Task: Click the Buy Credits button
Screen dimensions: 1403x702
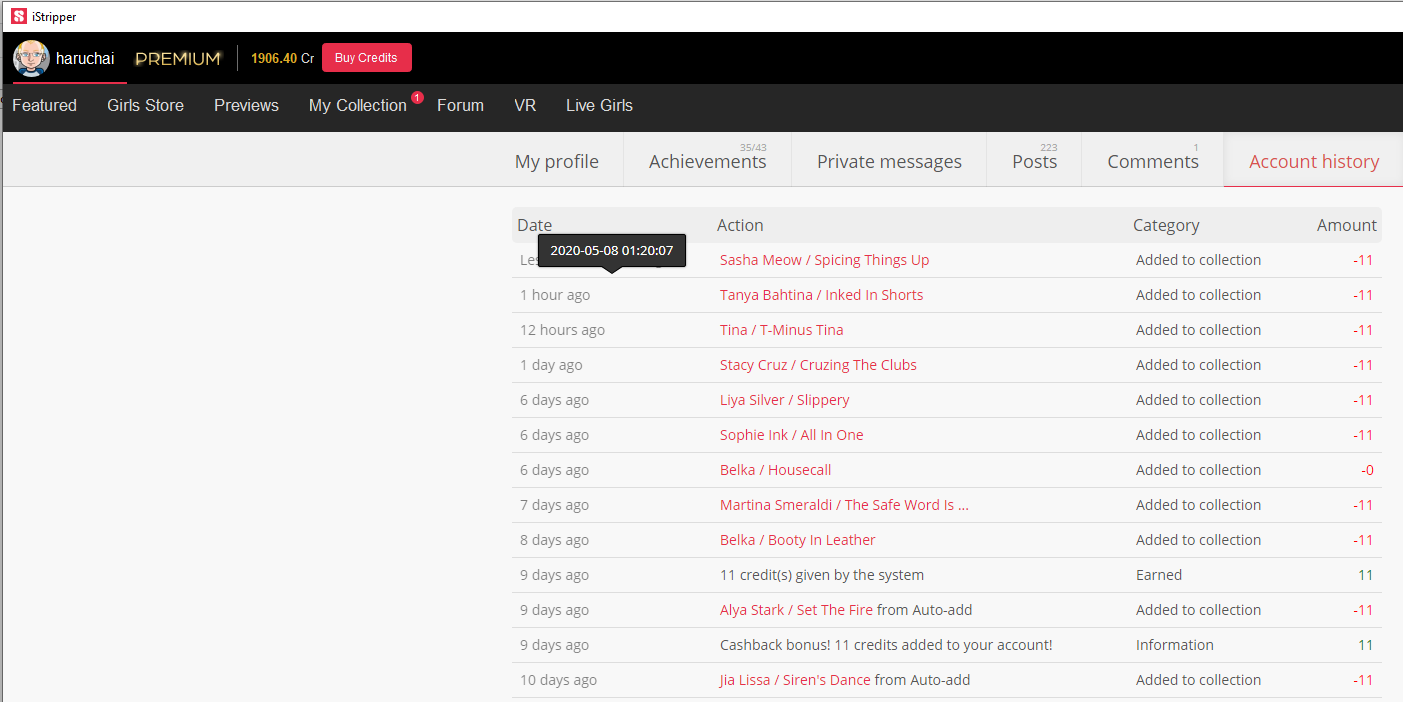Action: coord(366,58)
